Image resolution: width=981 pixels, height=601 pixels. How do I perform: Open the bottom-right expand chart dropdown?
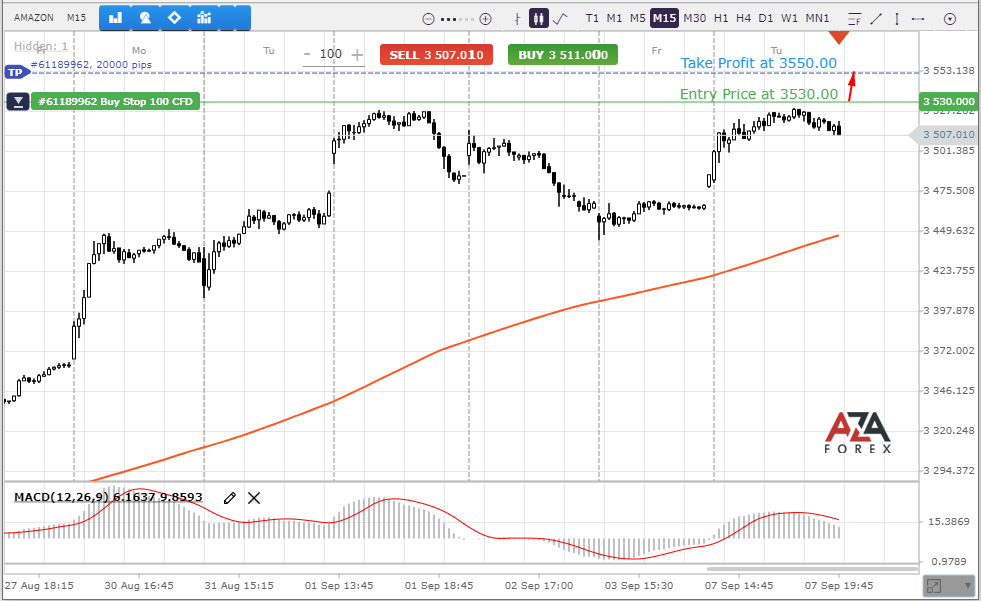[948, 586]
